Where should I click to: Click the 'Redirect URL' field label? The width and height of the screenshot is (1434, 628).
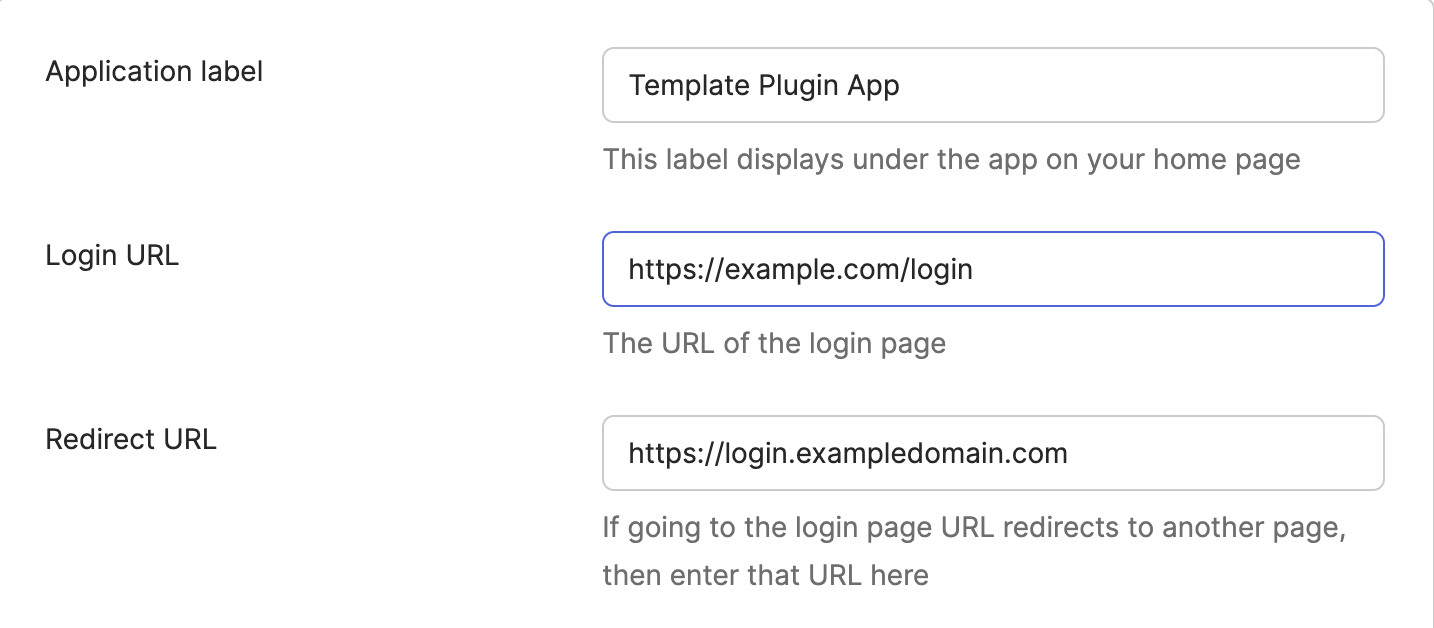131,438
